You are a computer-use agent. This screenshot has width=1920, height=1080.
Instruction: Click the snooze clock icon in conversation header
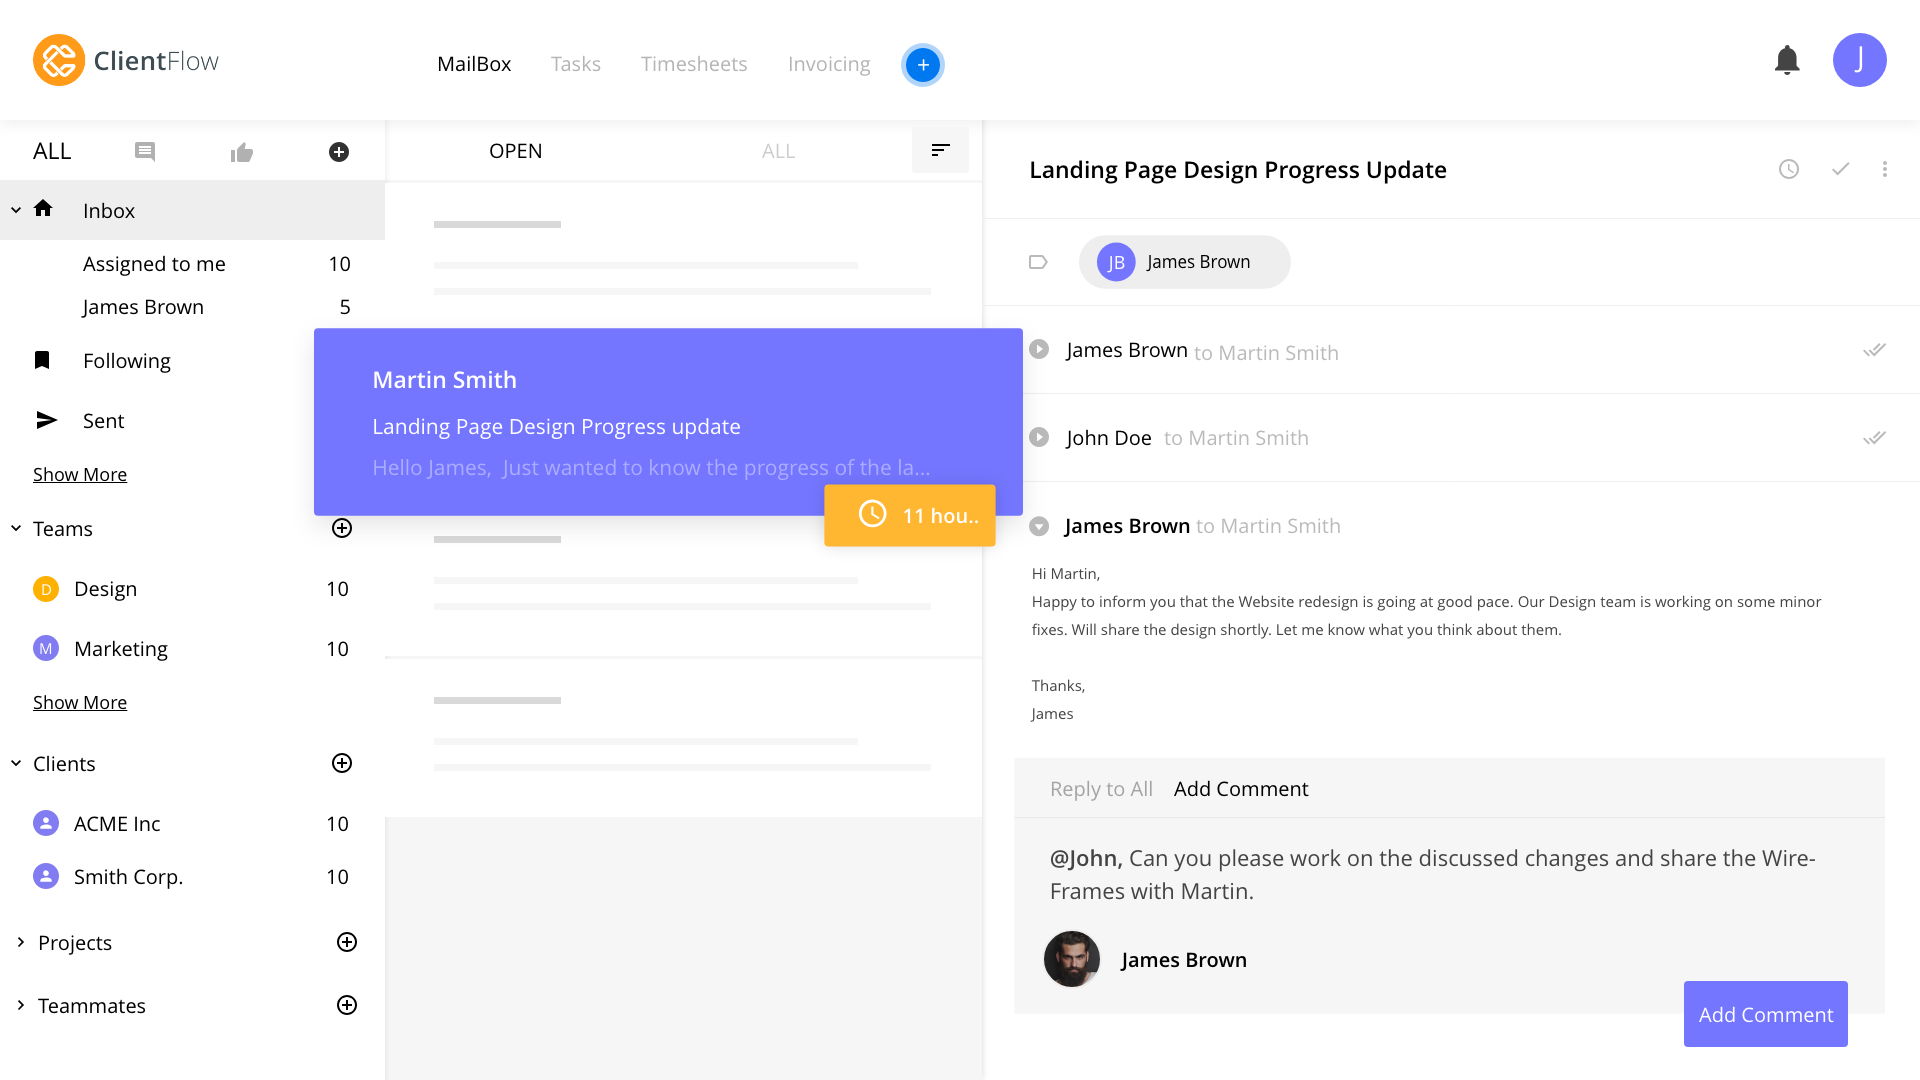point(1789,169)
